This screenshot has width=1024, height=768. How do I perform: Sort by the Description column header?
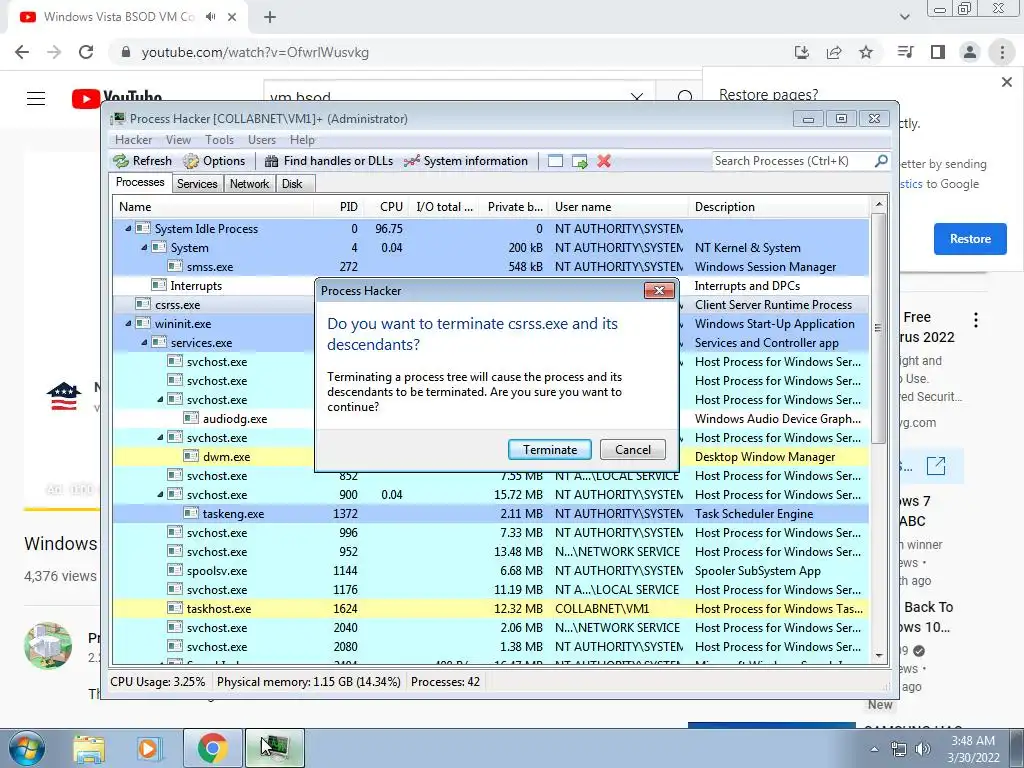(778, 207)
